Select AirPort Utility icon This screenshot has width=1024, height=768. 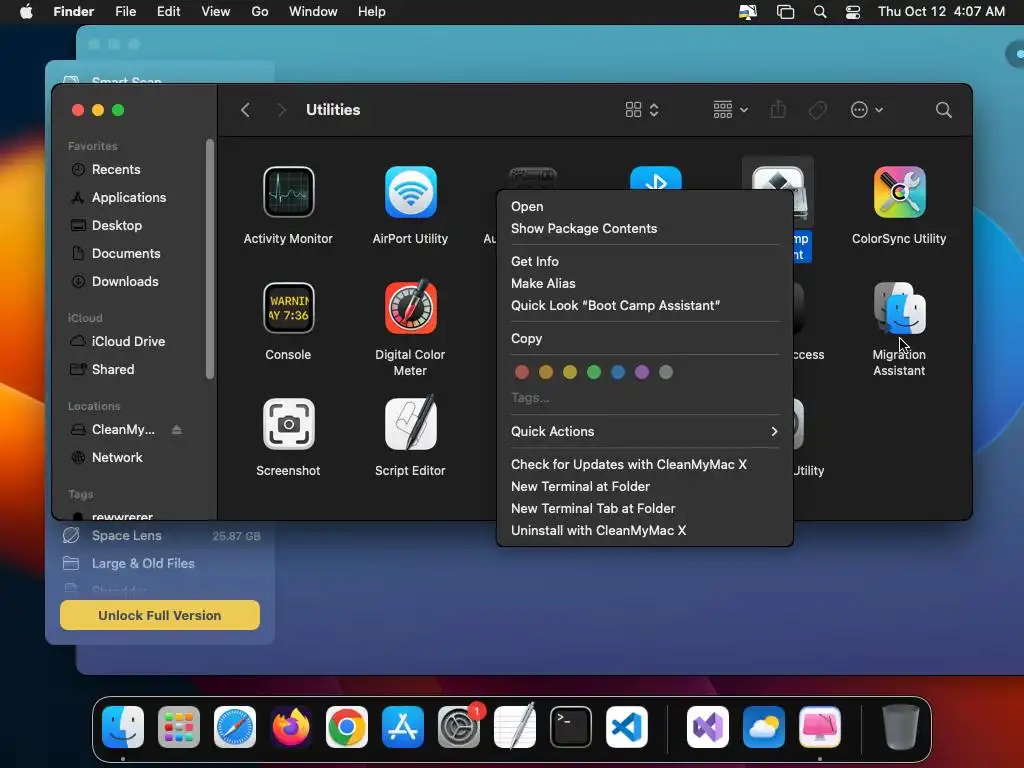410,192
